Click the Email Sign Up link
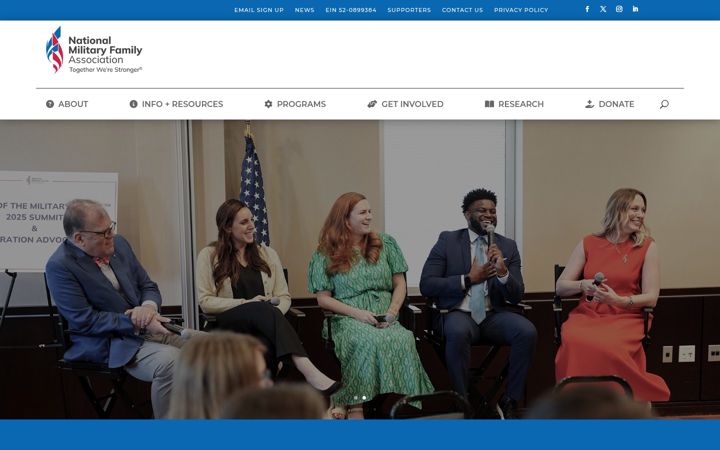 259,10
